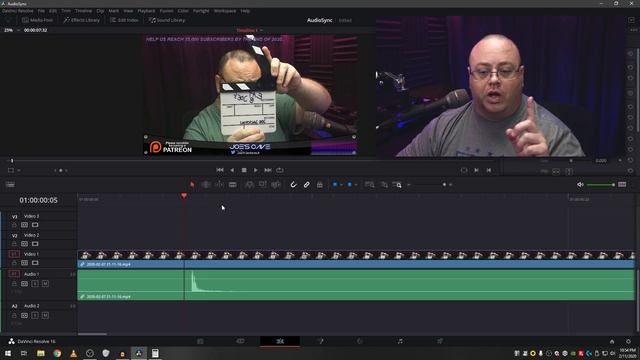Toggle auto select on Video 3 track

pyautogui.click(x=24, y=225)
